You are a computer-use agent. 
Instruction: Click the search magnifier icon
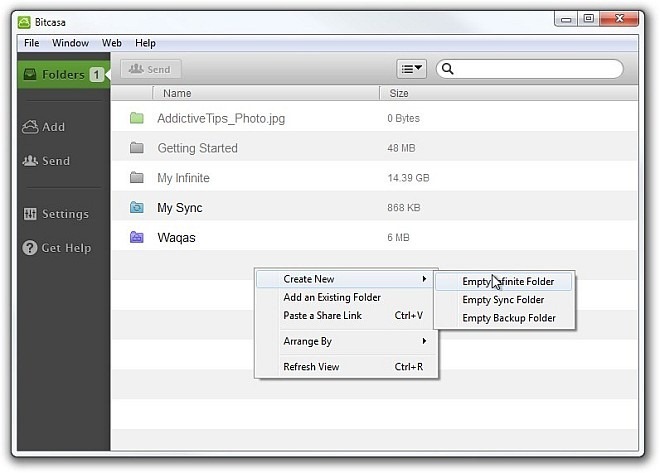tap(447, 69)
